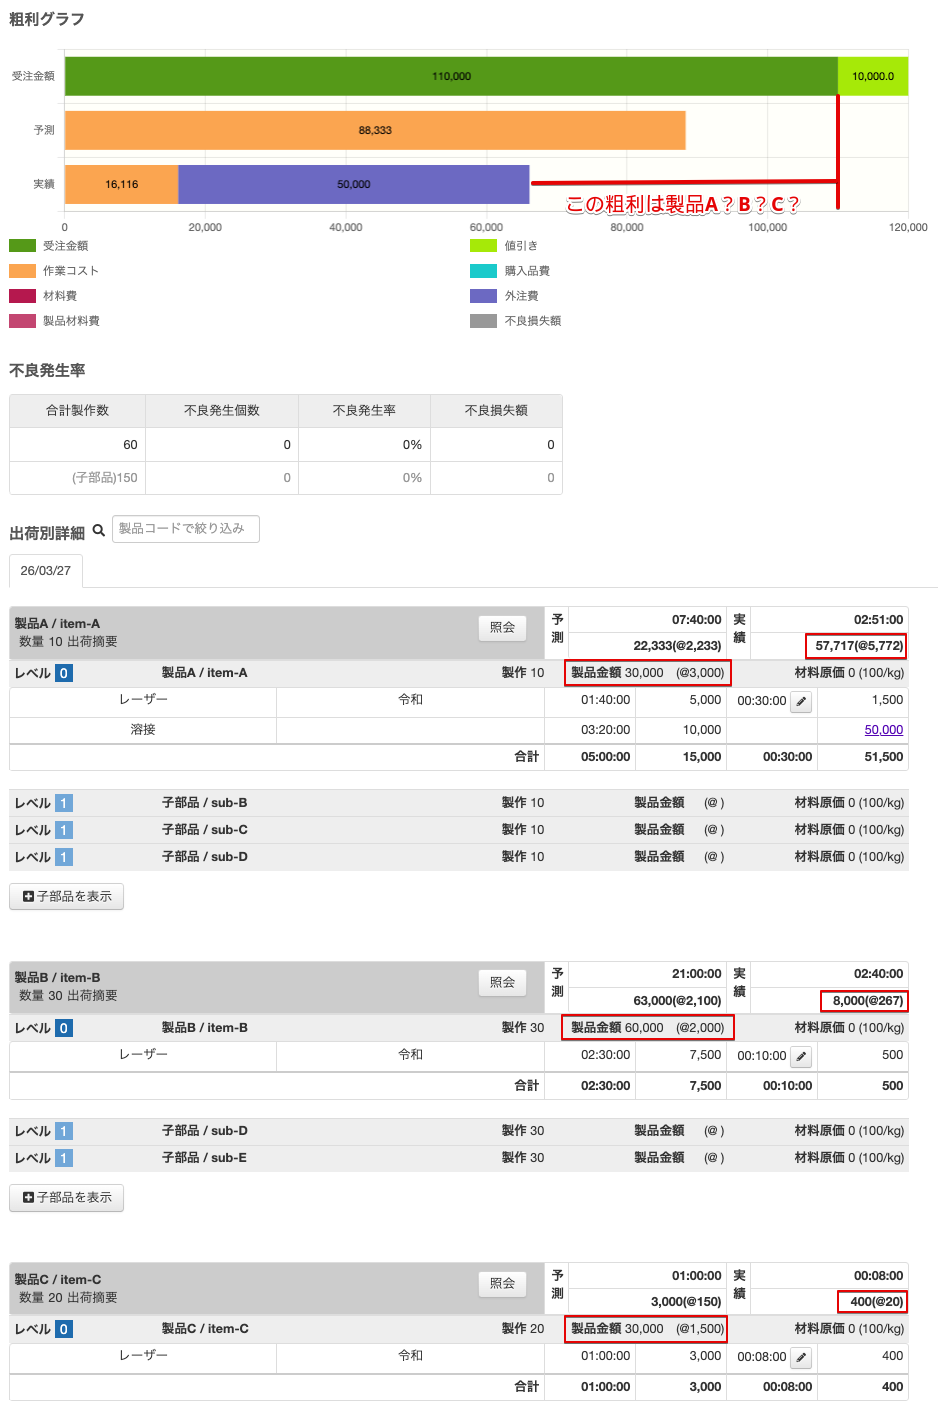This screenshot has width=938, height=1408.
Task: Click the orange 作業コスト legend swatch
Action: coord(23,271)
